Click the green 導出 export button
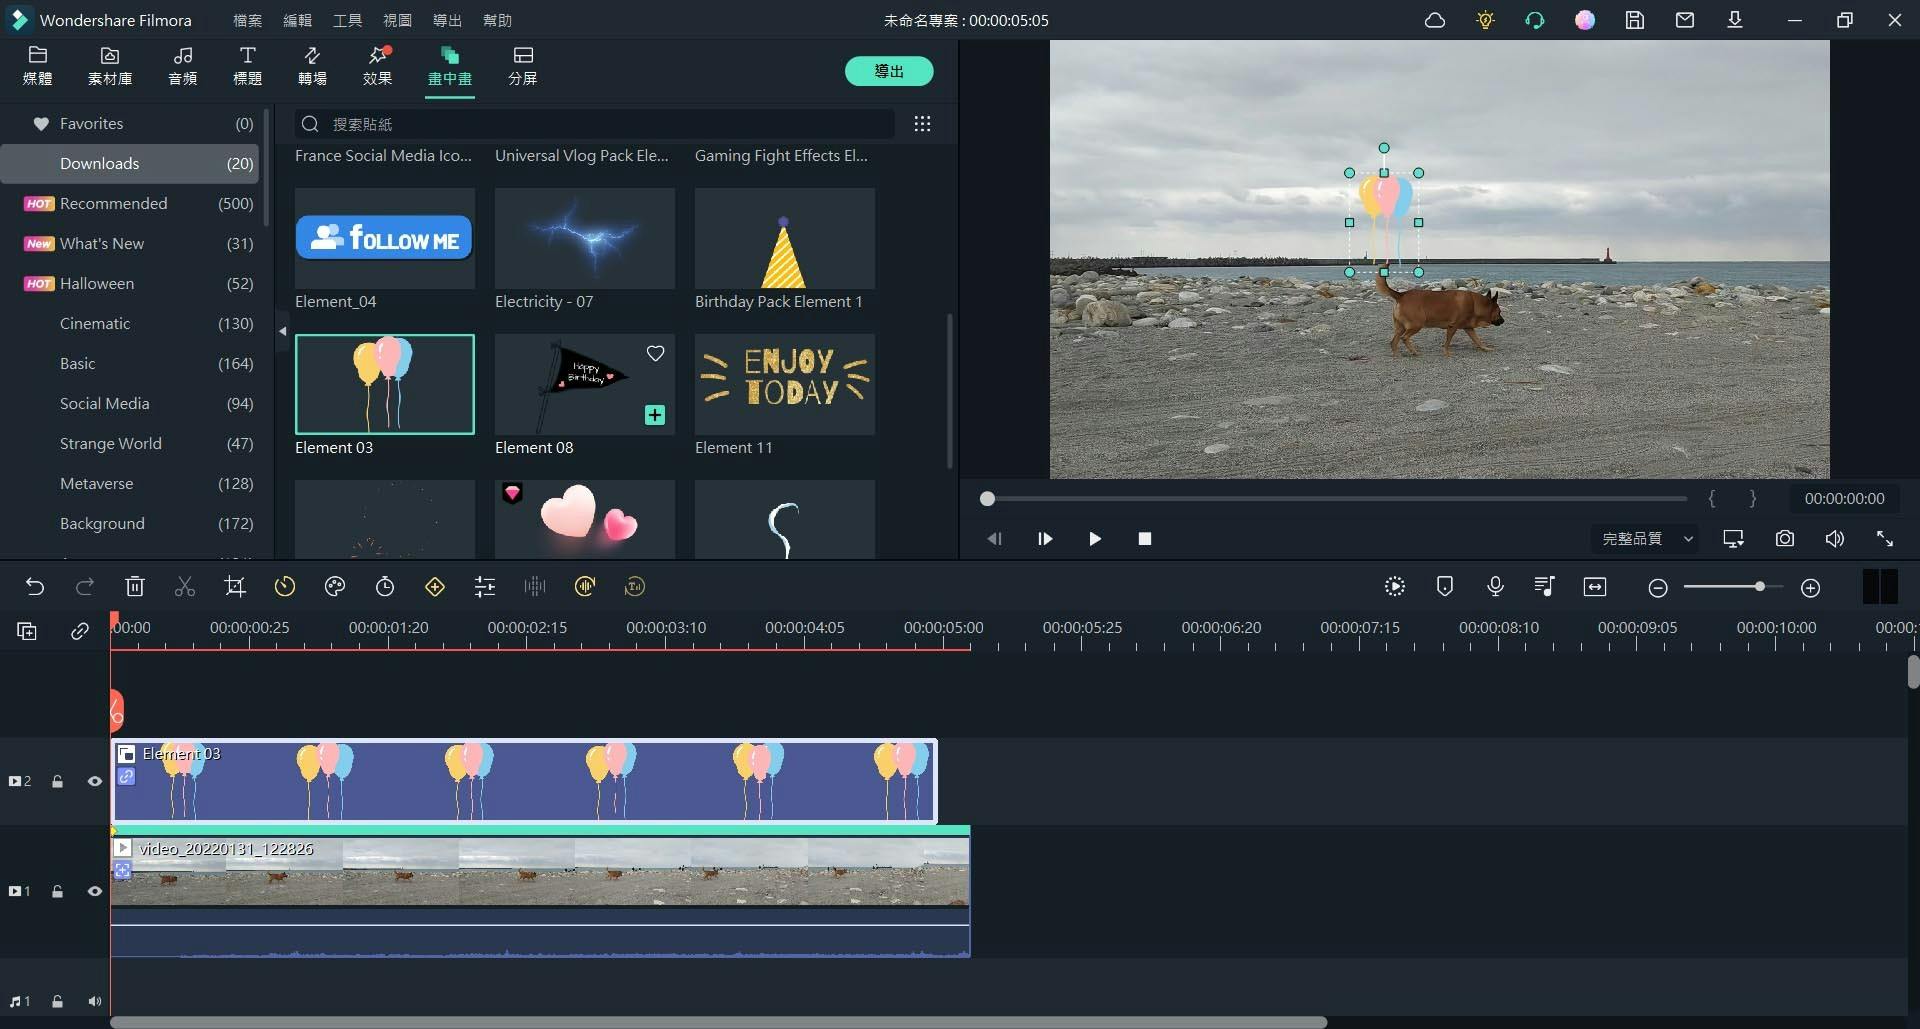The height and width of the screenshot is (1029, 1920). (x=888, y=71)
